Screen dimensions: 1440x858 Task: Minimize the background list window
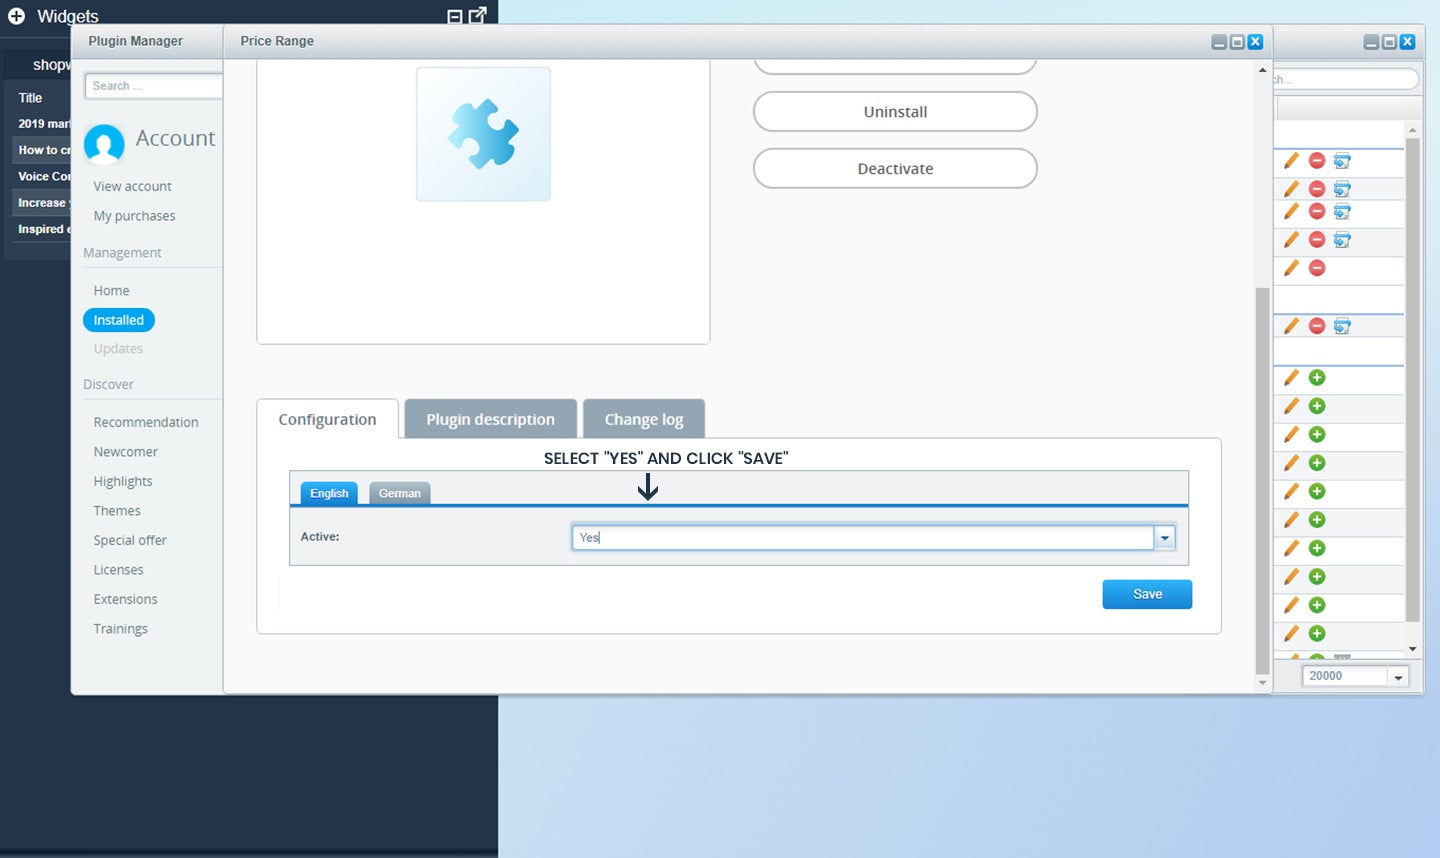(1371, 42)
